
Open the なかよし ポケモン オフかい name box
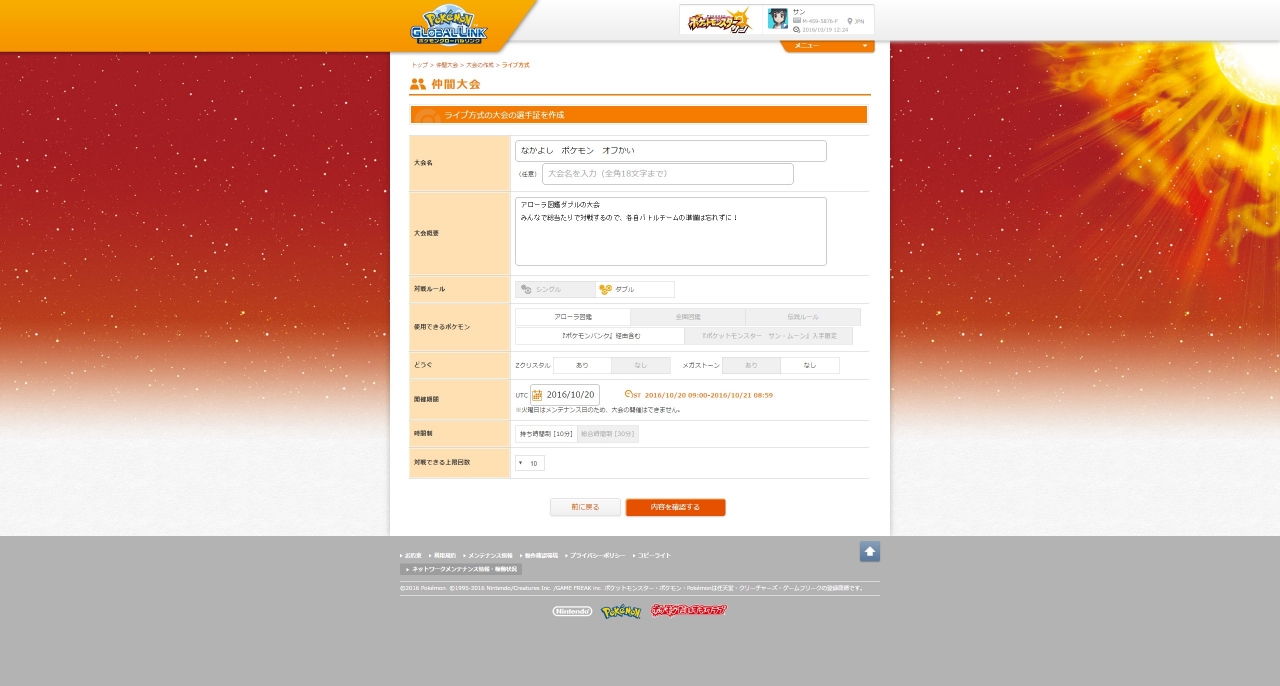coord(671,151)
